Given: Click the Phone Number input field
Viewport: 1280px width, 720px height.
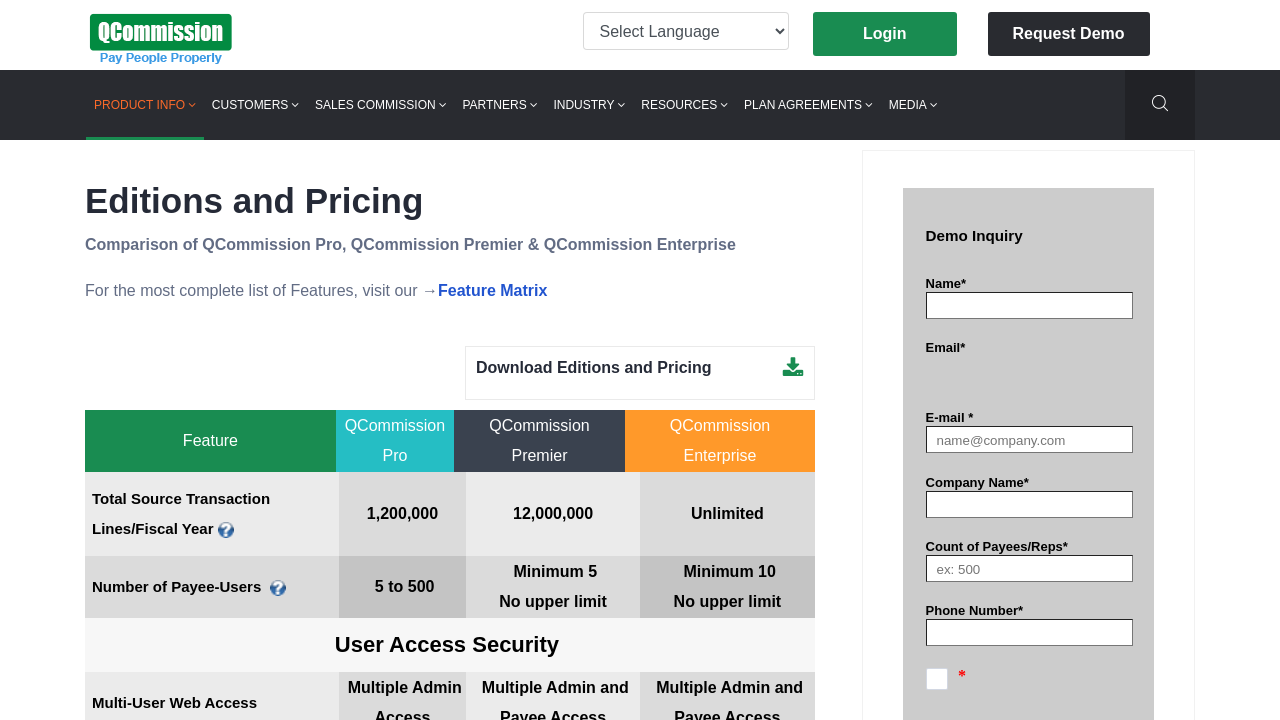Looking at the screenshot, I should tap(1028, 633).
